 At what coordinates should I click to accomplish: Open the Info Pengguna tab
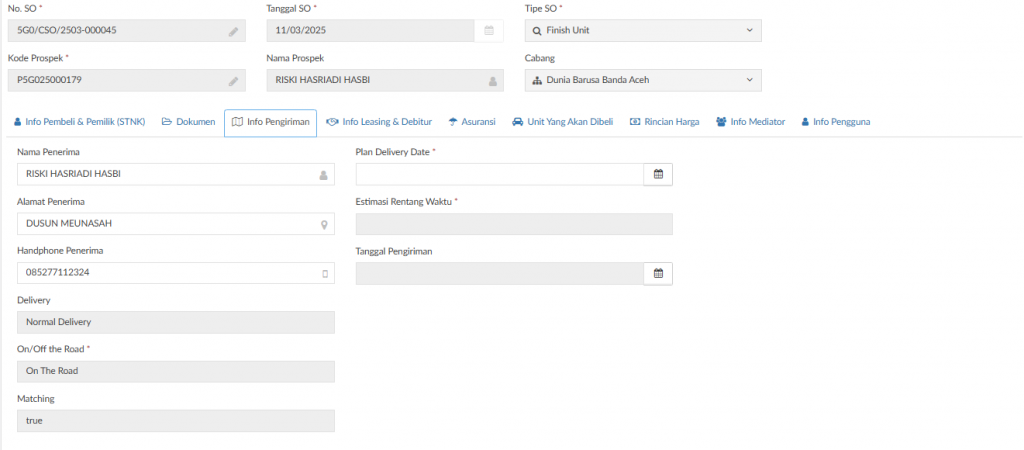point(835,122)
